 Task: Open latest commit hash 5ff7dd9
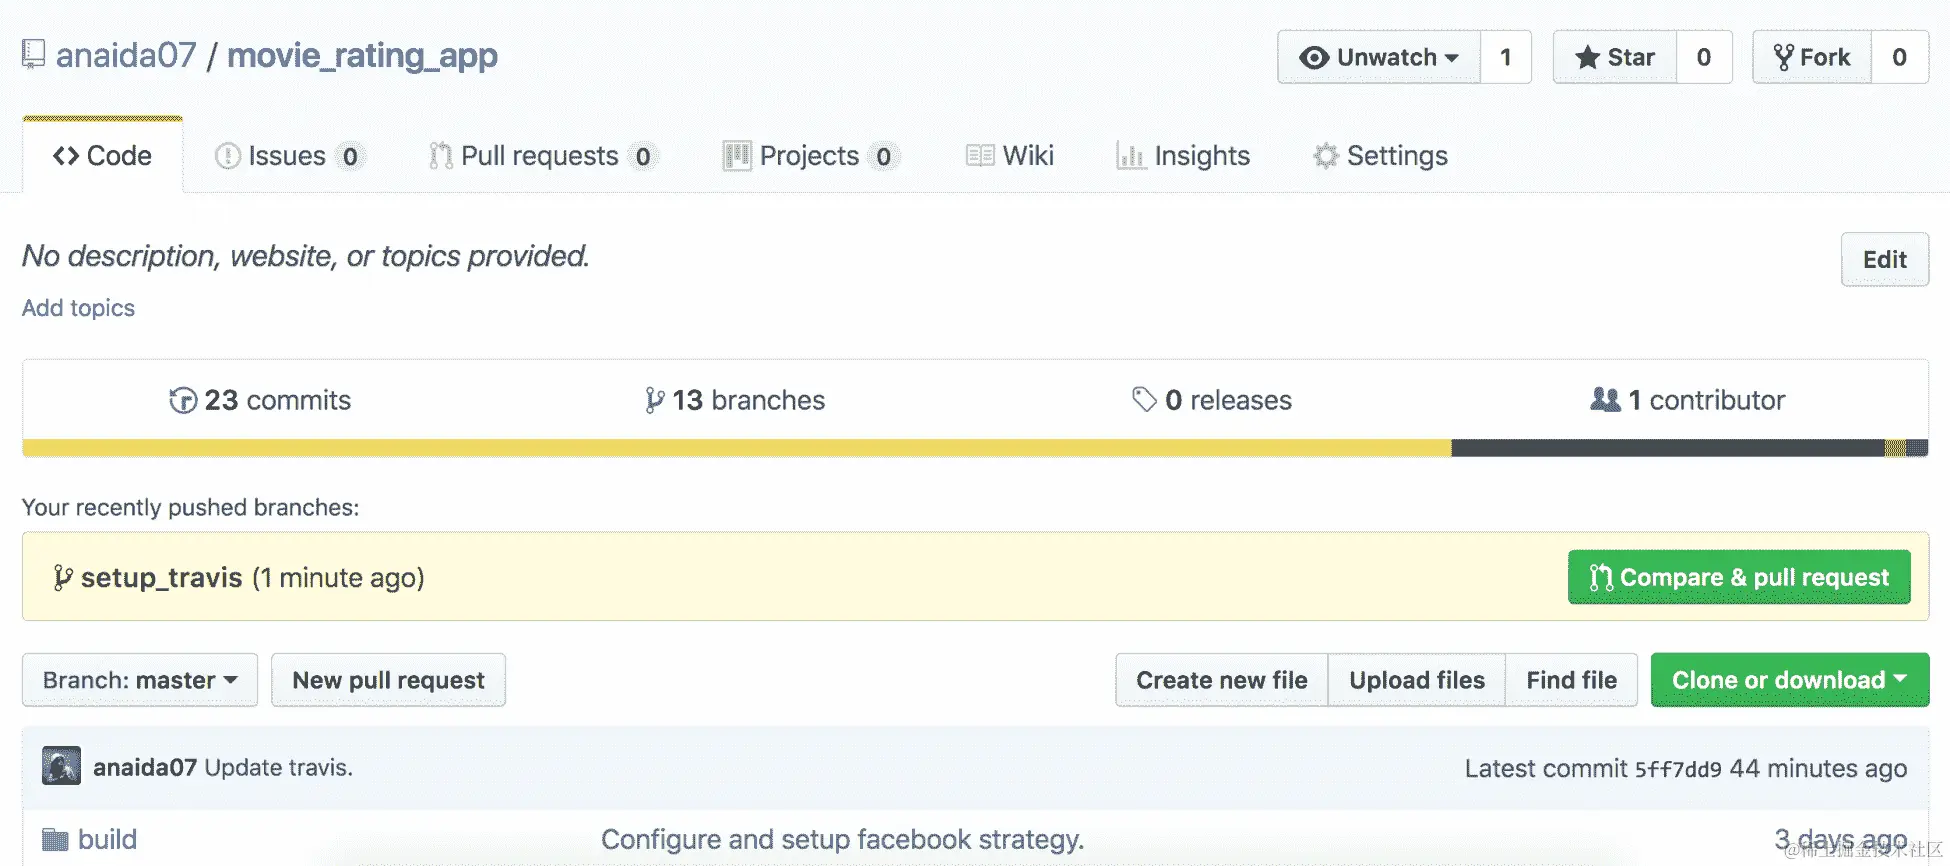pos(1678,769)
